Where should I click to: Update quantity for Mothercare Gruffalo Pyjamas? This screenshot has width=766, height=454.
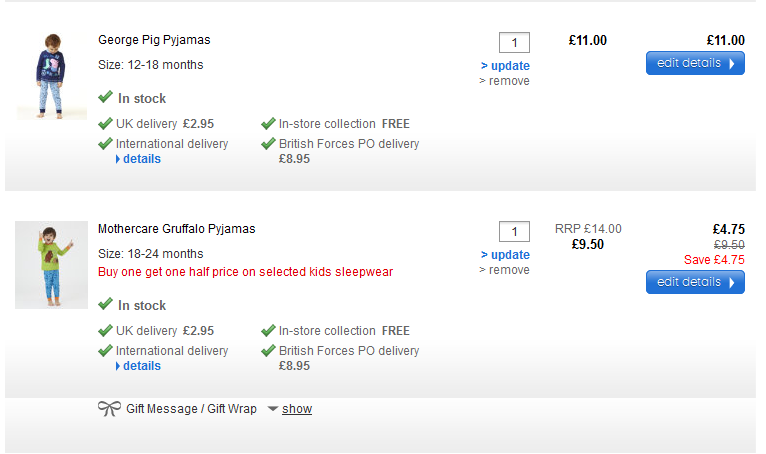click(x=506, y=255)
